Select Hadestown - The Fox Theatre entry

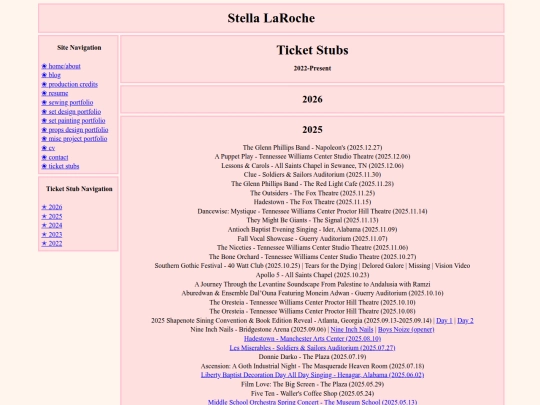[x=312, y=202]
